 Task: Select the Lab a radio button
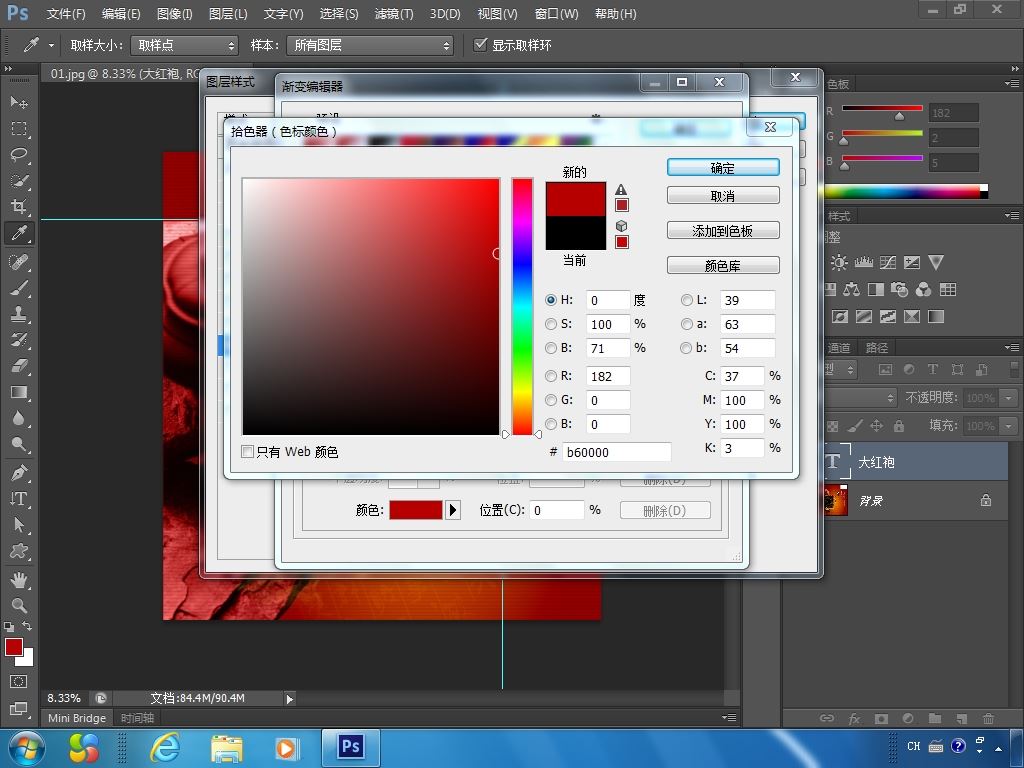pos(686,324)
